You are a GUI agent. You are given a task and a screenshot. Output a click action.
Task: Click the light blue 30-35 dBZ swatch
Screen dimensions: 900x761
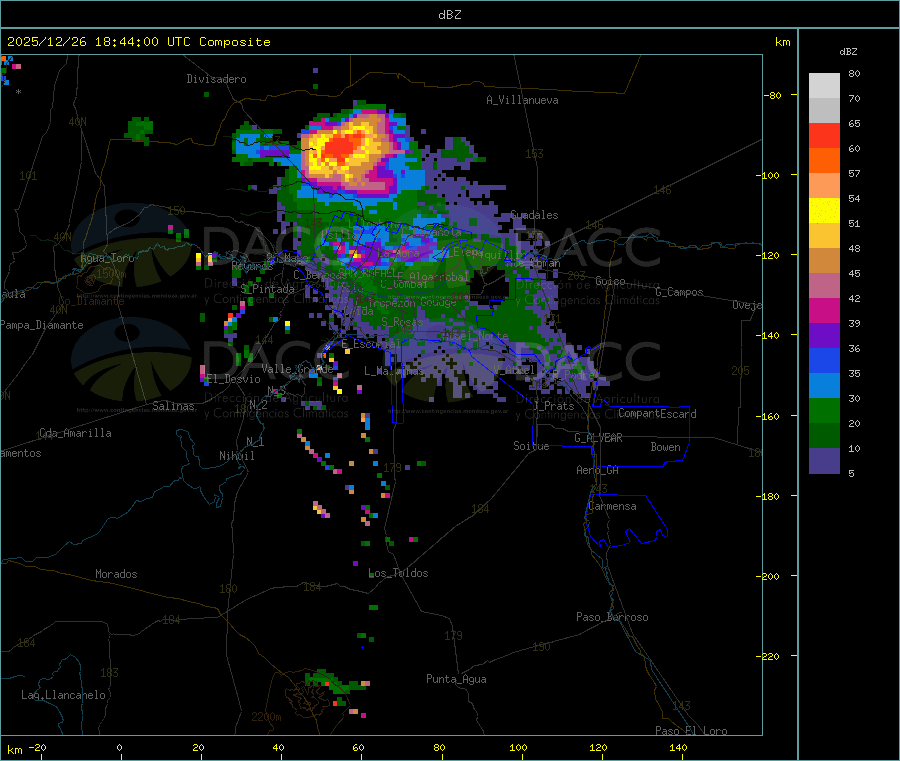[824, 386]
